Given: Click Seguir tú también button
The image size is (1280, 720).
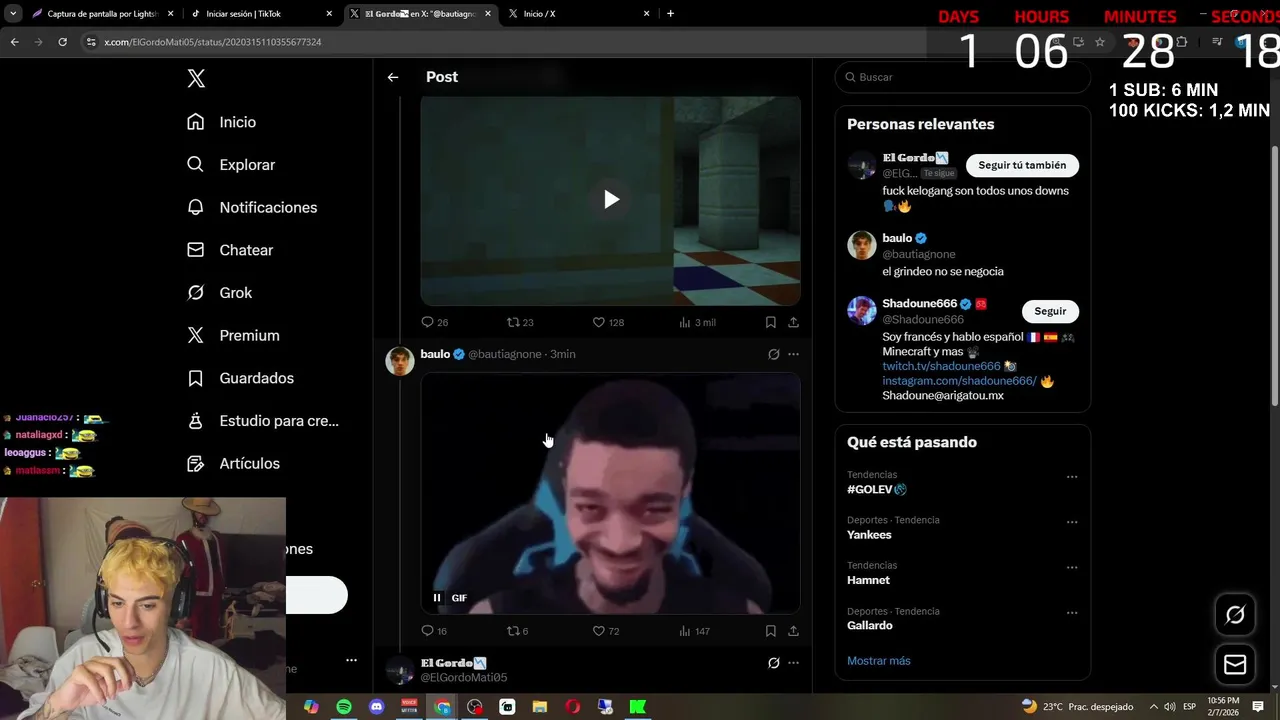Looking at the screenshot, I should (x=1022, y=165).
